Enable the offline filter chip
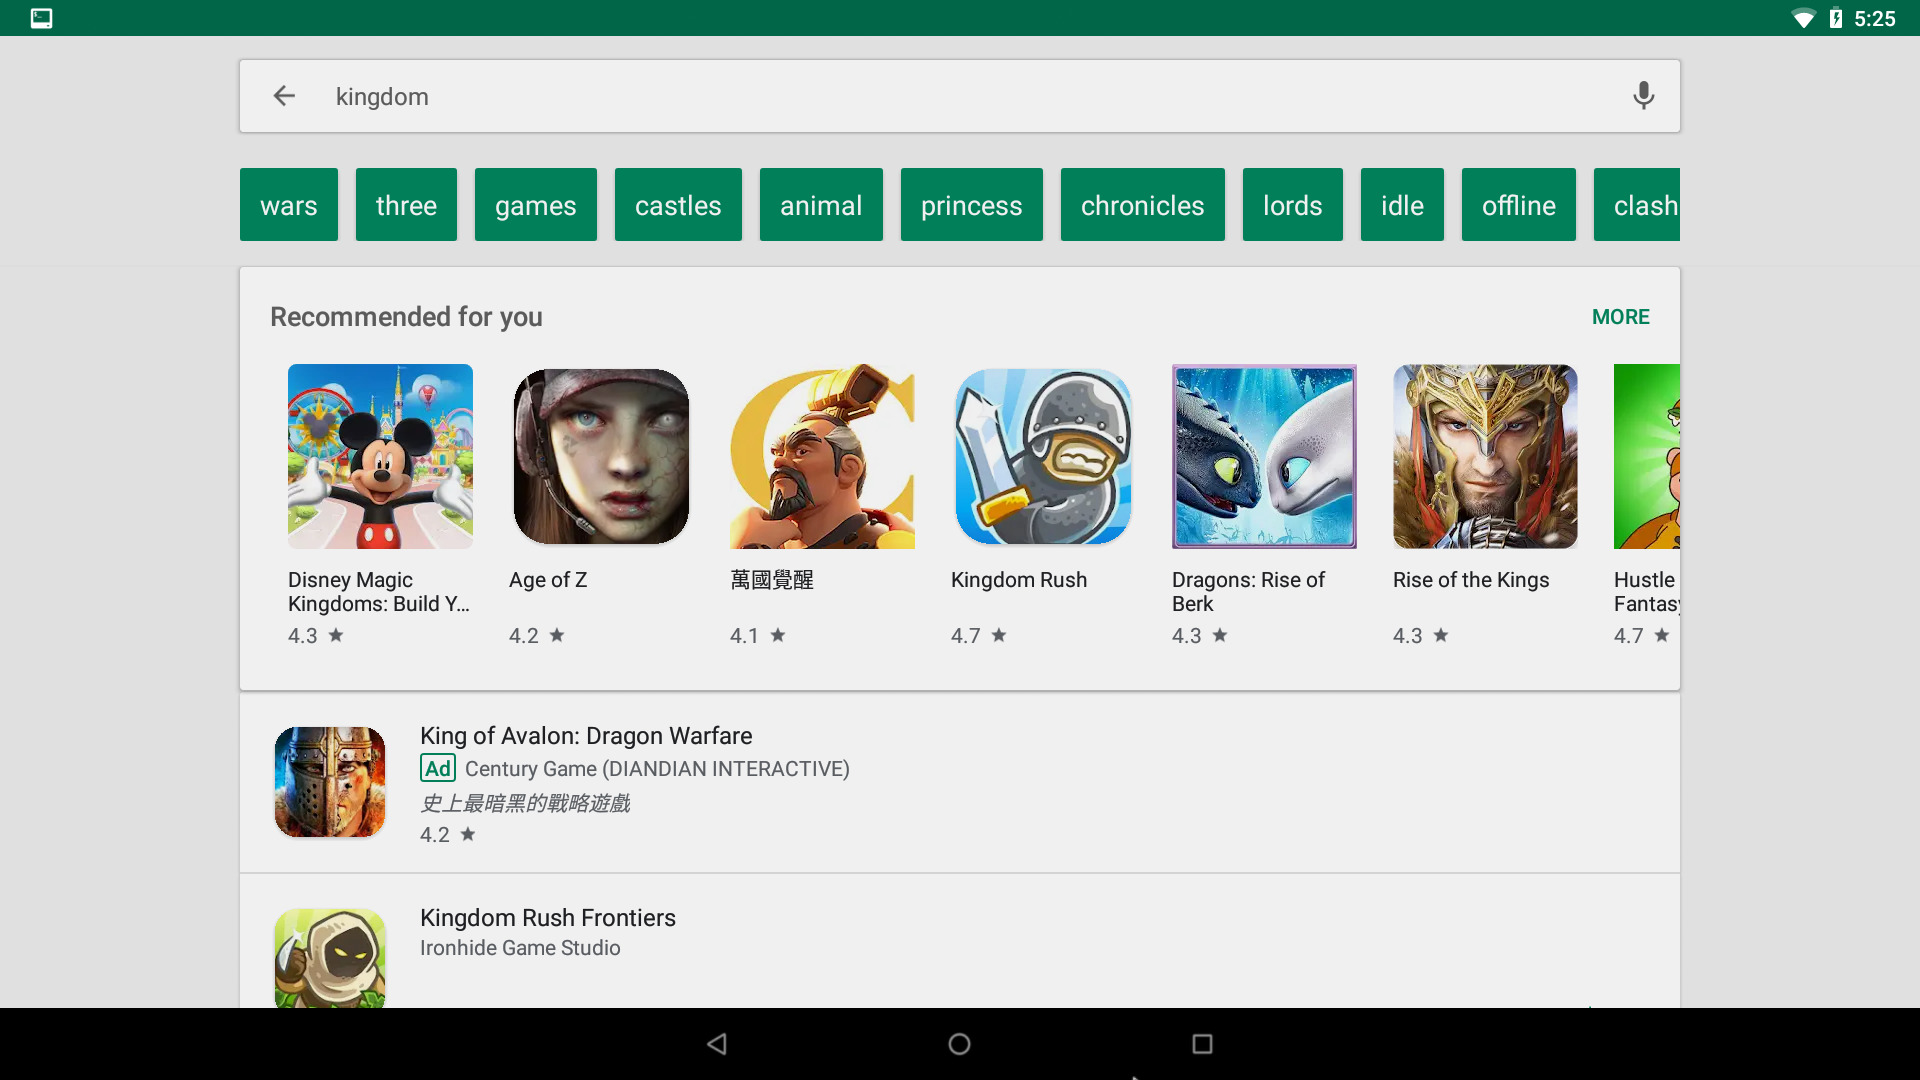 coord(1519,204)
